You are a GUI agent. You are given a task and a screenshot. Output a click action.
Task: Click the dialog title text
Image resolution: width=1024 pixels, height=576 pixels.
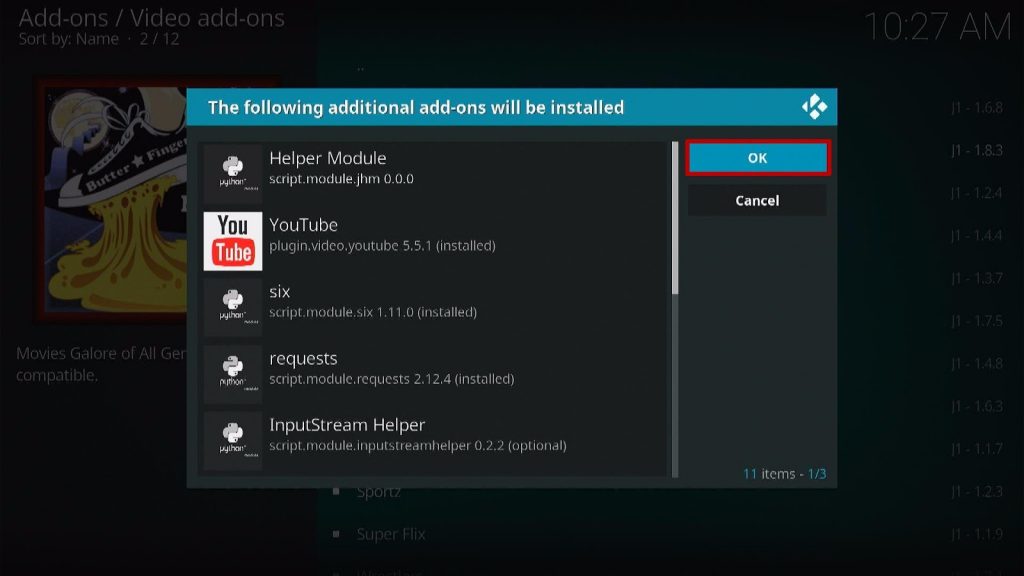click(416, 107)
